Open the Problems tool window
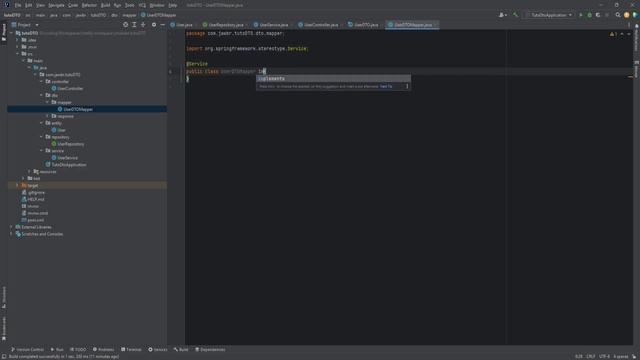The height and width of the screenshot is (360, 640). tap(103, 350)
